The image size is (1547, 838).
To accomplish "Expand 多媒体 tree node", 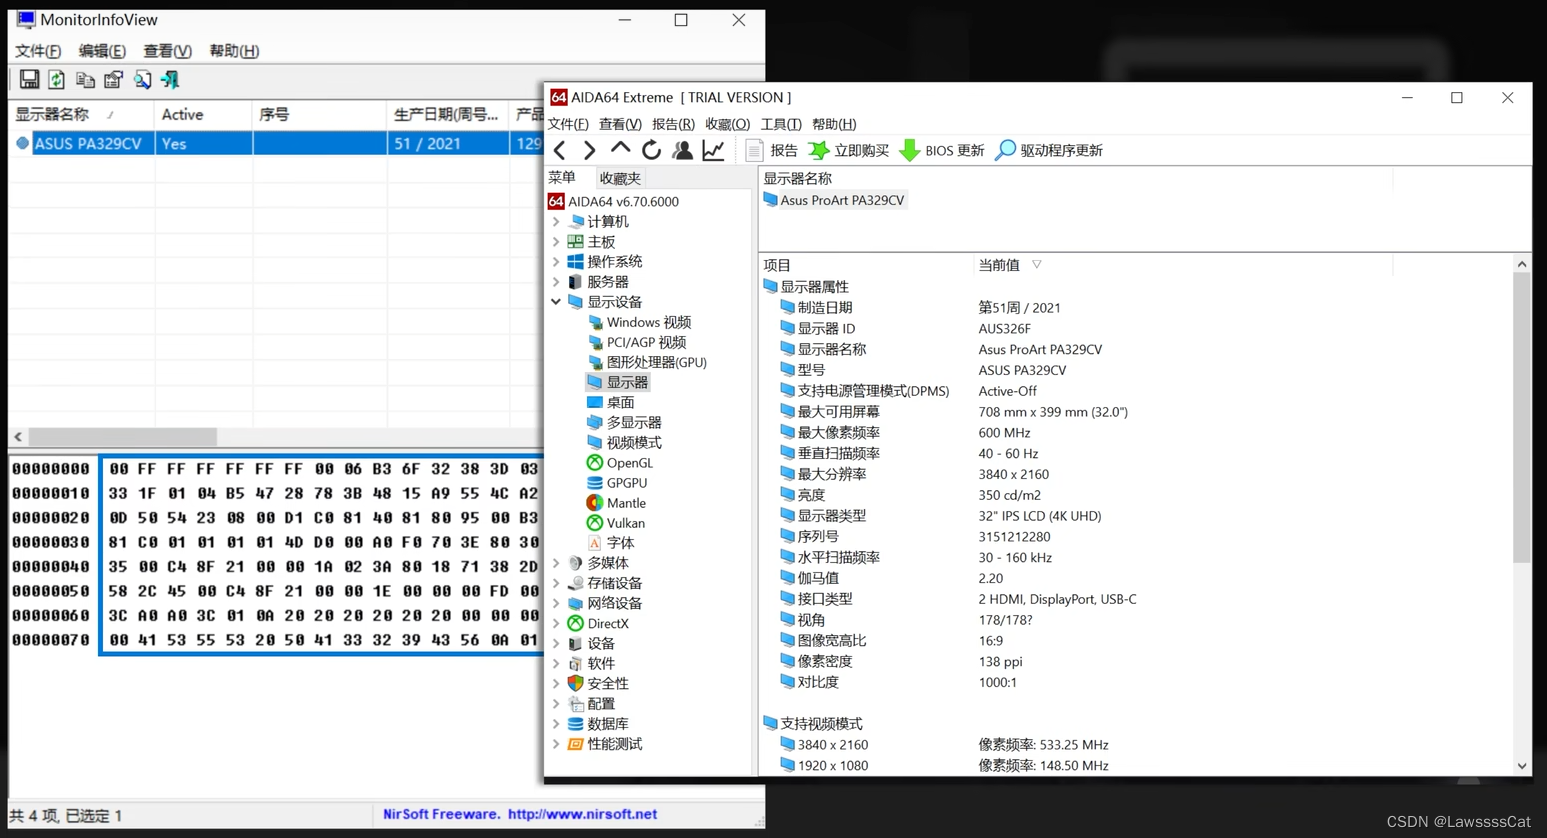I will (x=557, y=563).
